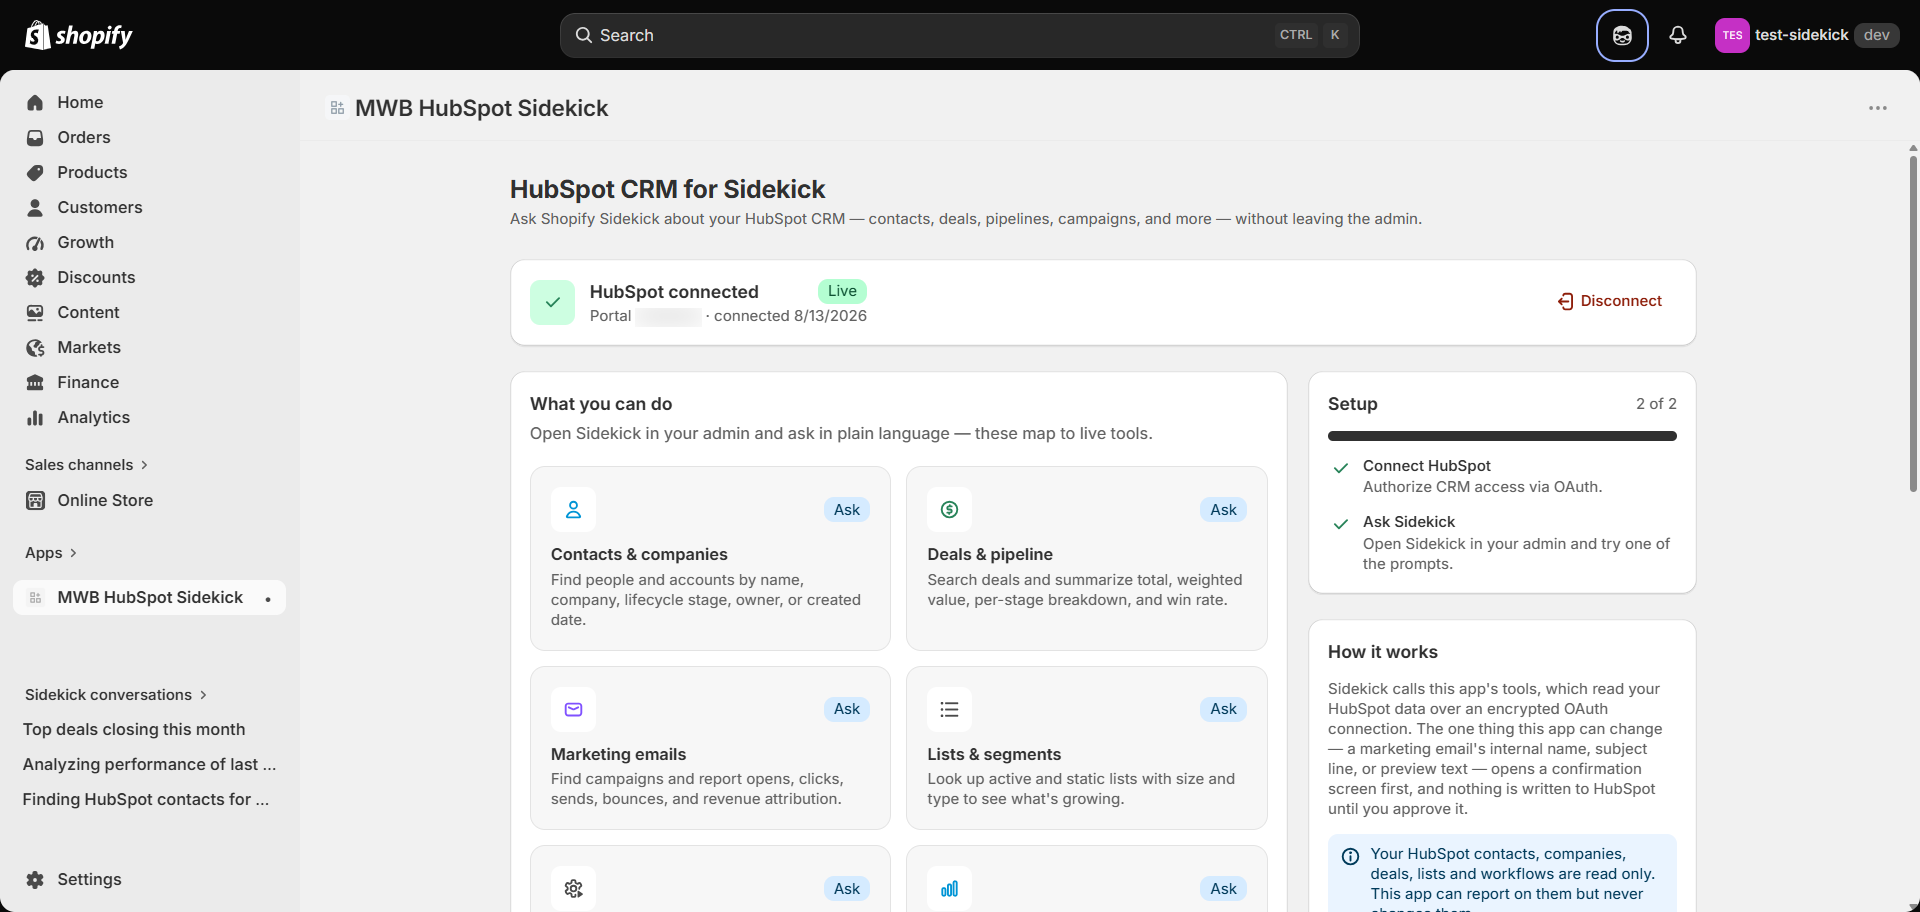Open the Sidekick assistant icon
Screen dimensions: 1920x912
tap(1622, 35)
